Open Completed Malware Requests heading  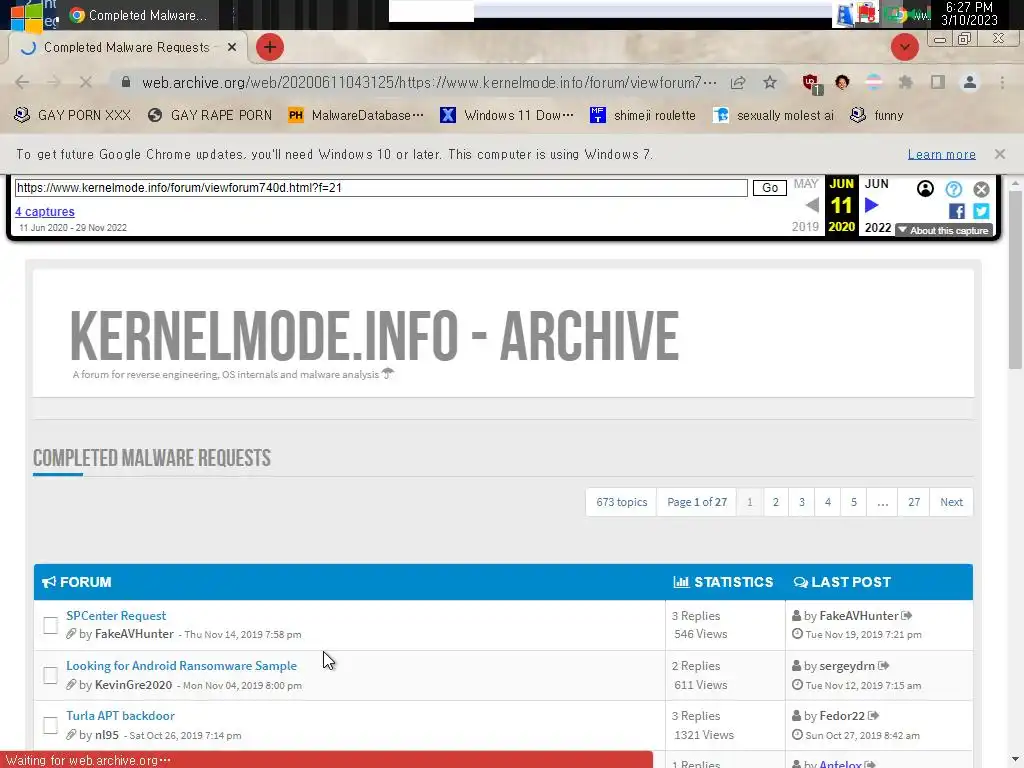[152, 458]
